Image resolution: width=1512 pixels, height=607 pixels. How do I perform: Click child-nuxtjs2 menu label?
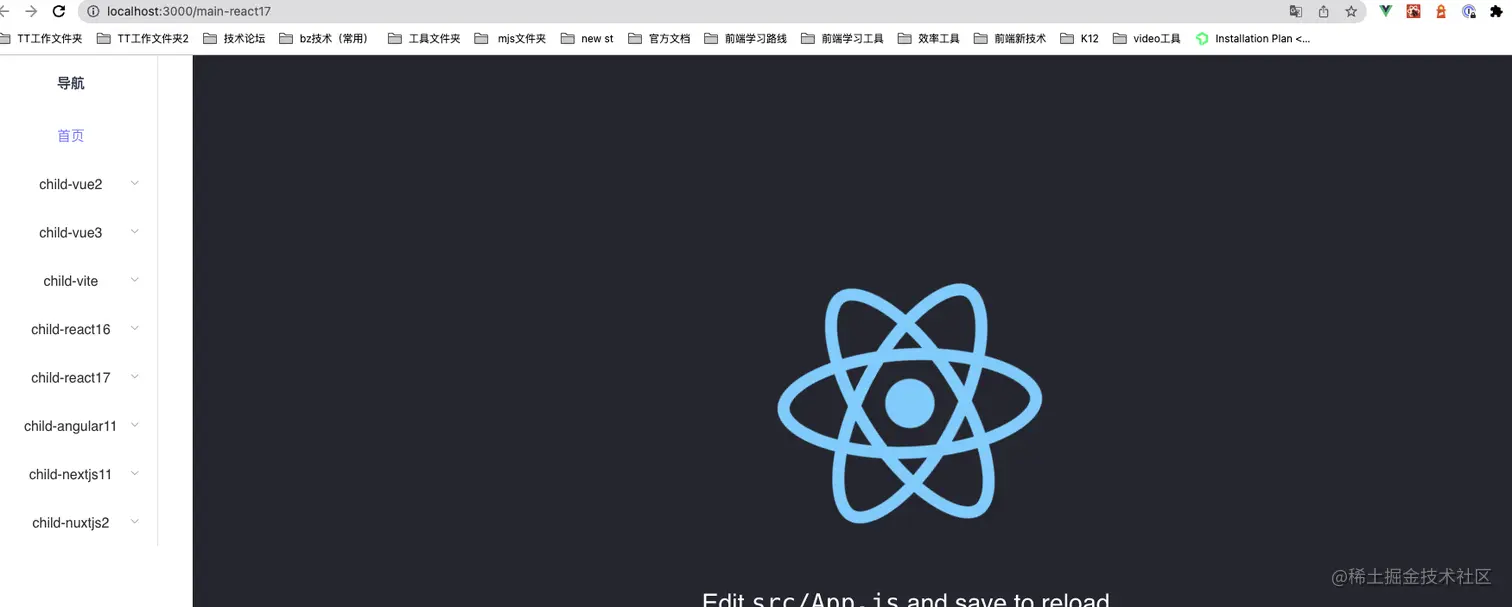[71, 523]
